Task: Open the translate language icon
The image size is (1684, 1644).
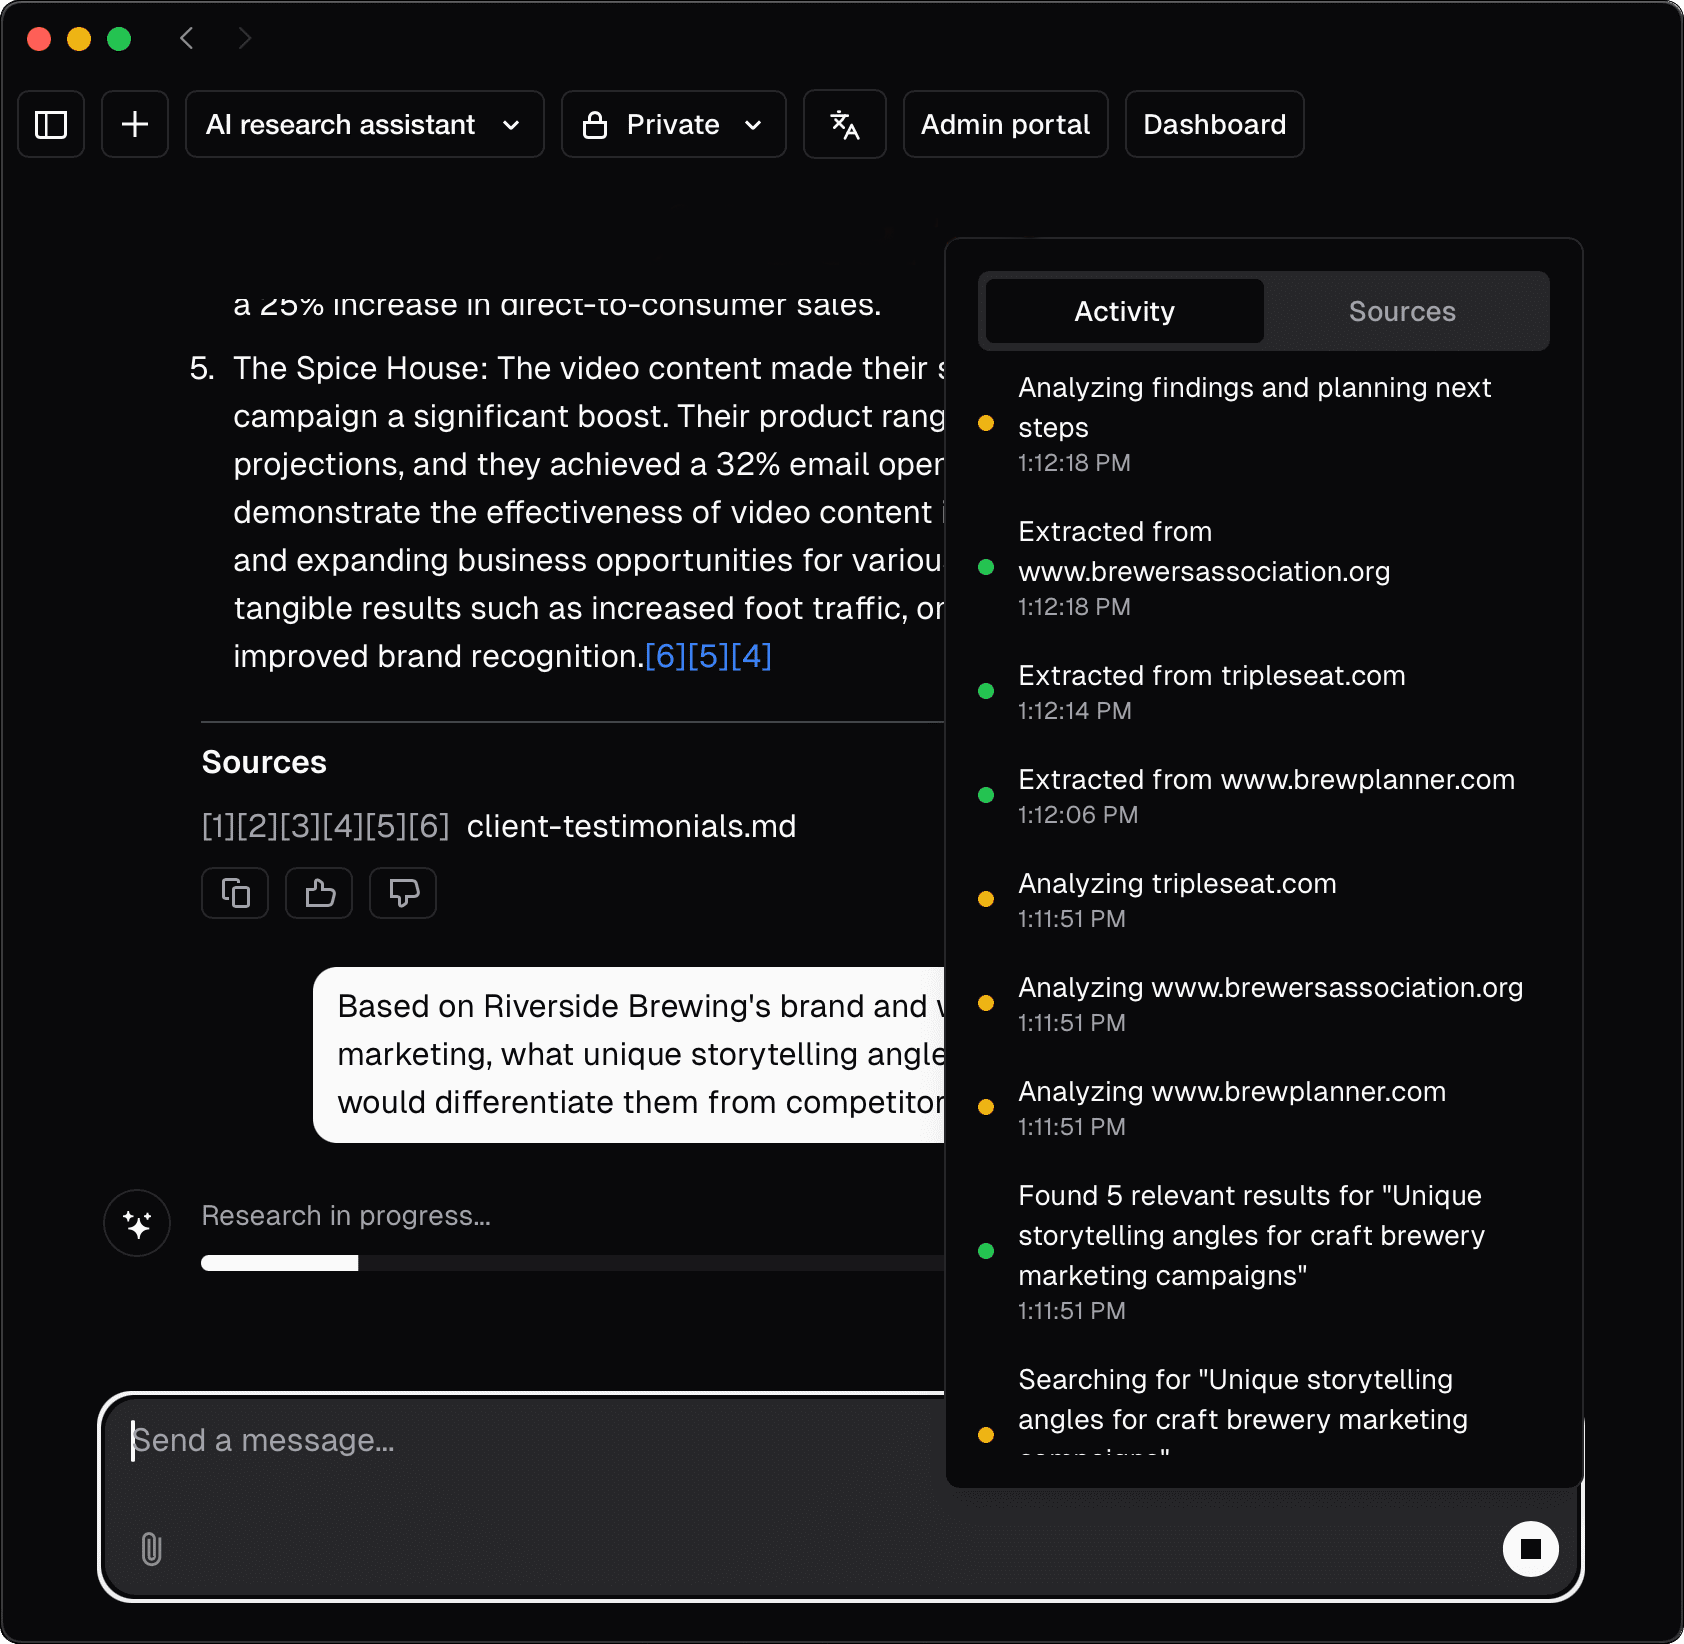Action: click(x=845, y=125)
